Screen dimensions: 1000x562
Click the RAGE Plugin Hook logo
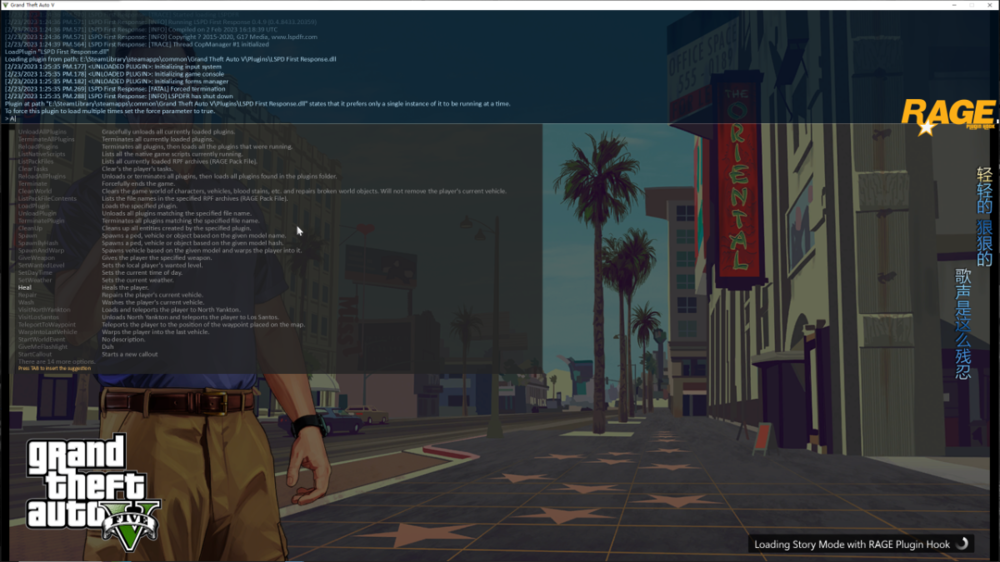click(x=946, y=115)
